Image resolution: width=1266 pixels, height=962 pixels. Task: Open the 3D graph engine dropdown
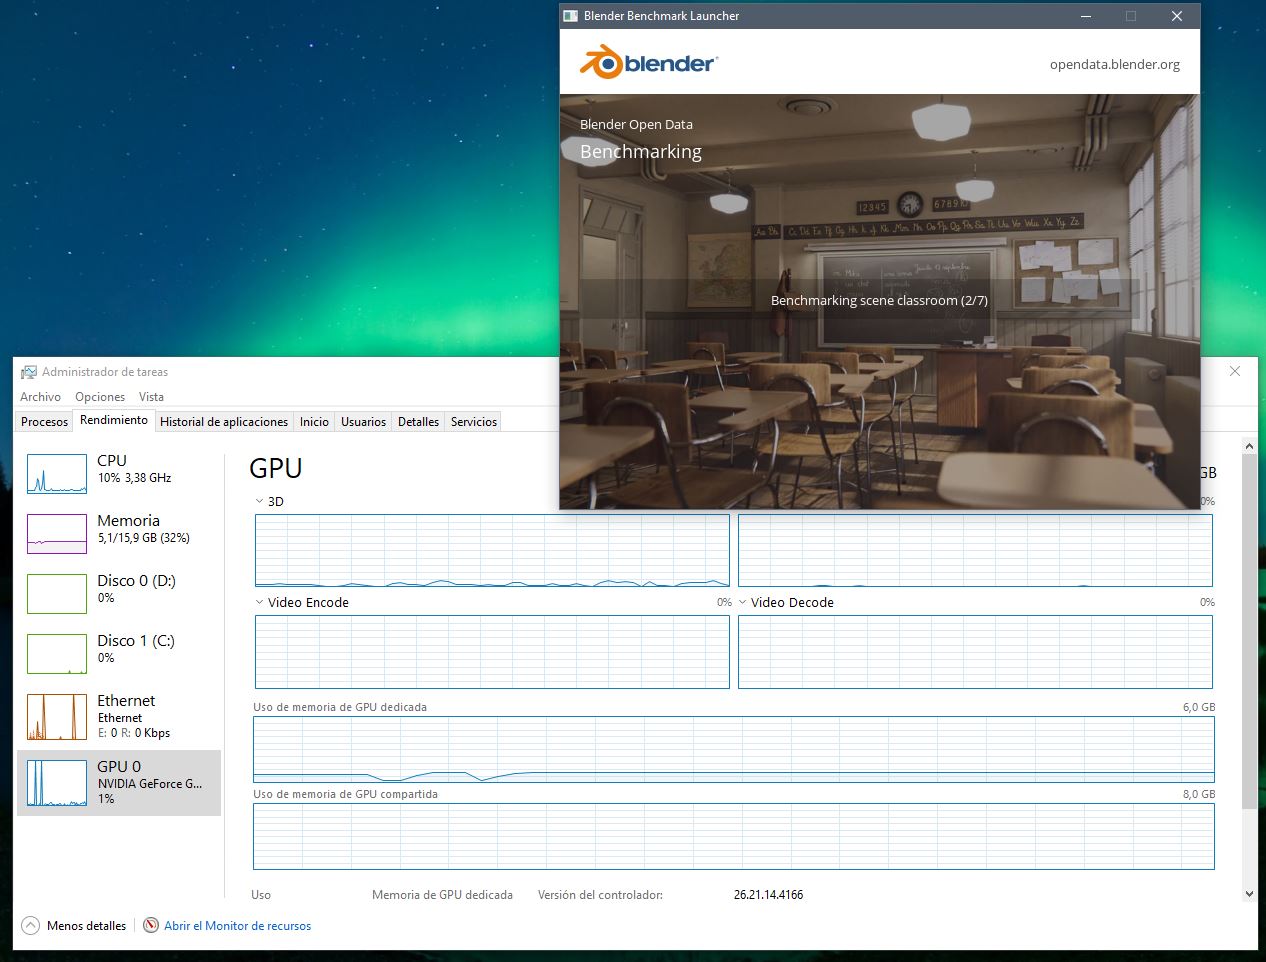(260, 502)
